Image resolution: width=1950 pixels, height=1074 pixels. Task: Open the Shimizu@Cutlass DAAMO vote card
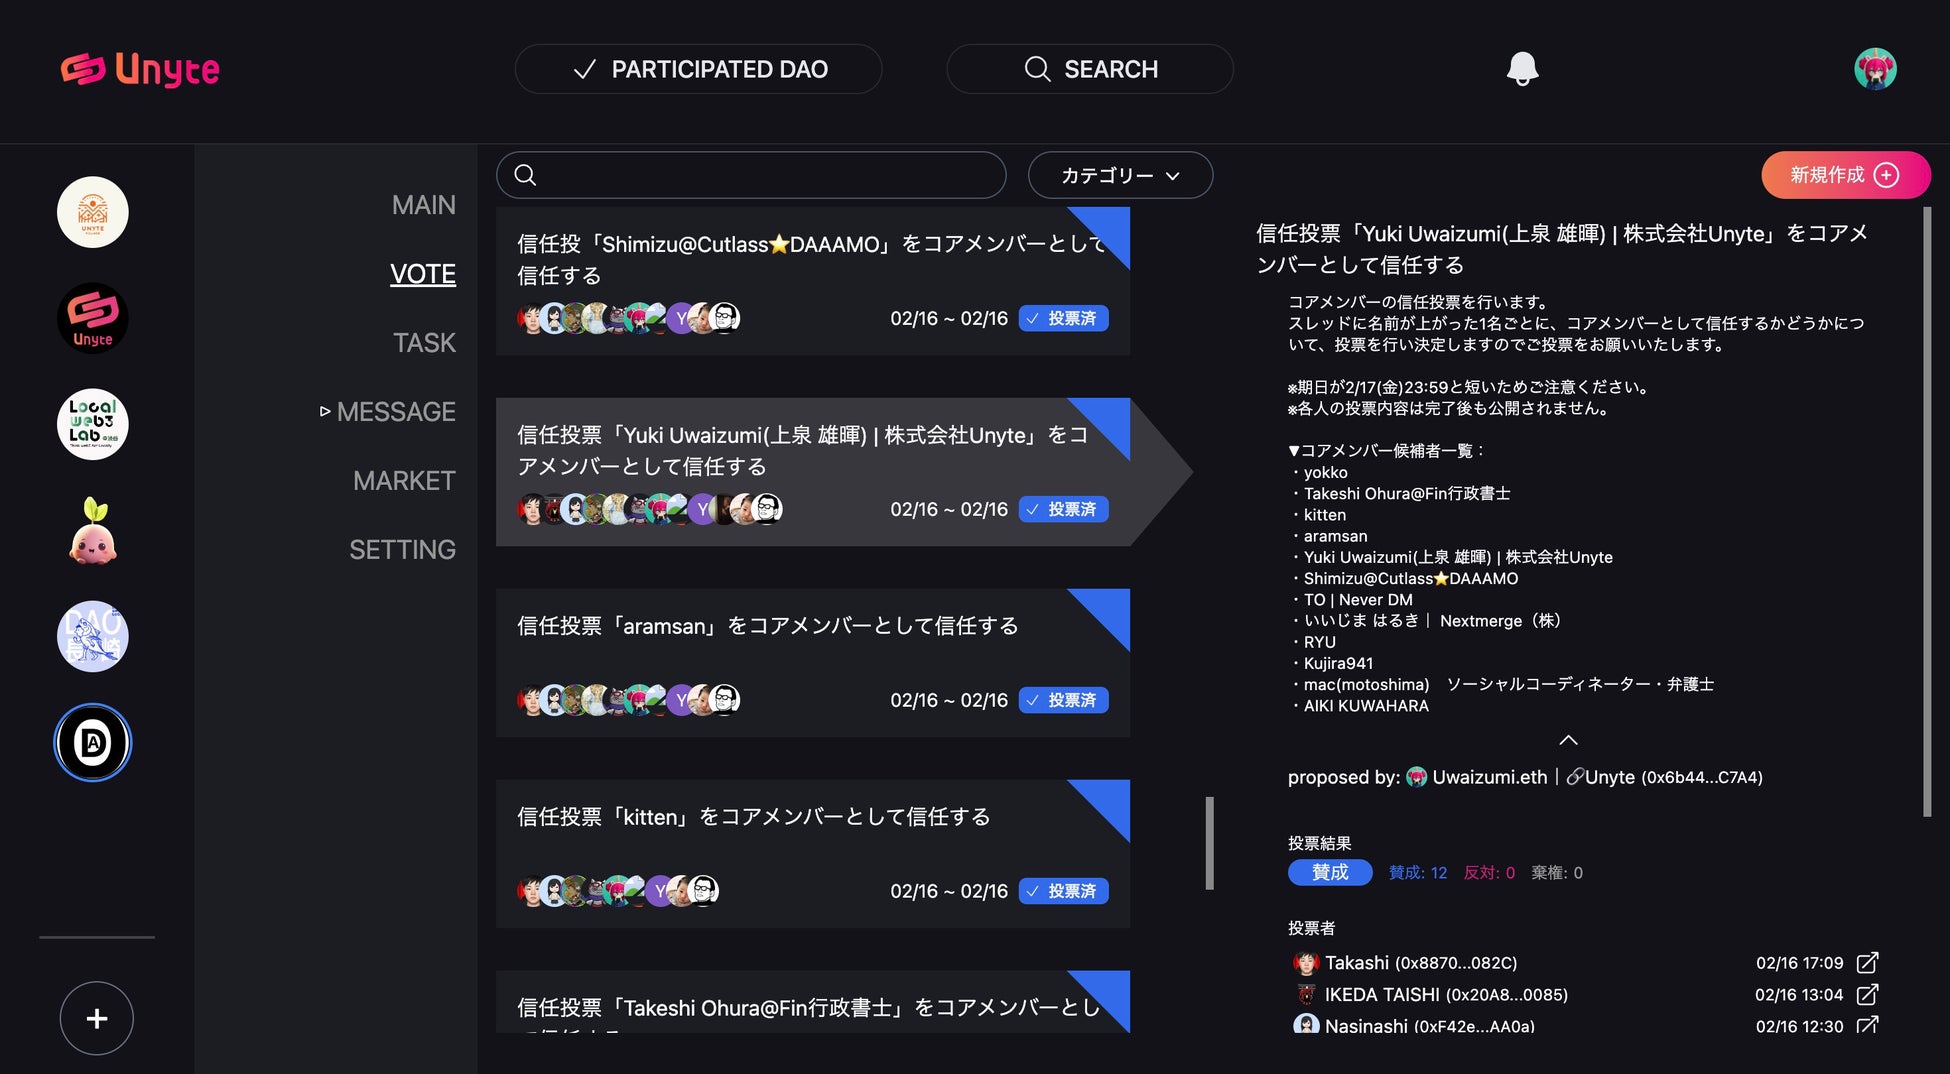(x=813, y=281)
